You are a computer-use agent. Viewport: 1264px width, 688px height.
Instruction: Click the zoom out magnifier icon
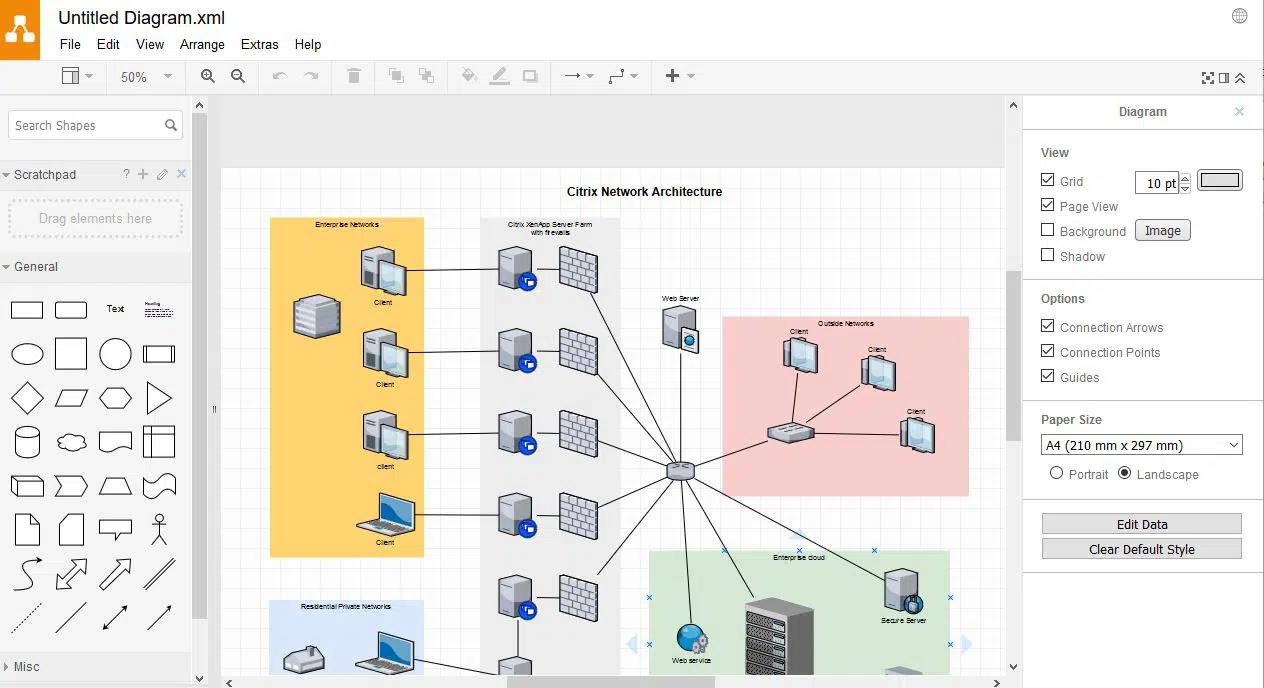(238, 76)
